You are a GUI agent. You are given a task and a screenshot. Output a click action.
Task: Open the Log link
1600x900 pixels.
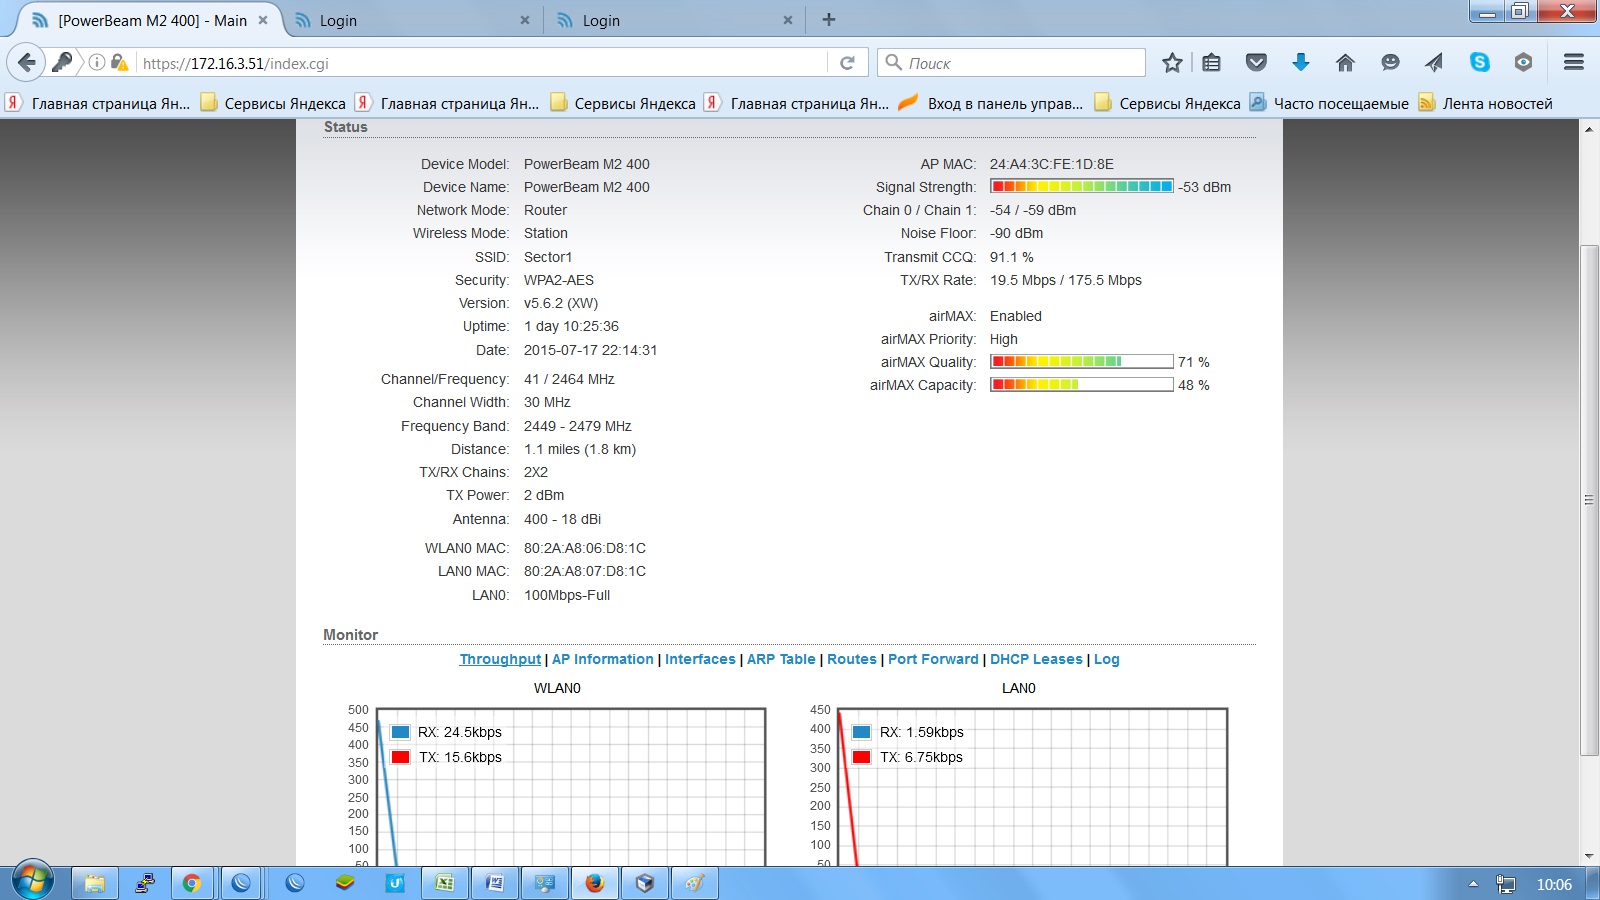tap(1106, 659)
